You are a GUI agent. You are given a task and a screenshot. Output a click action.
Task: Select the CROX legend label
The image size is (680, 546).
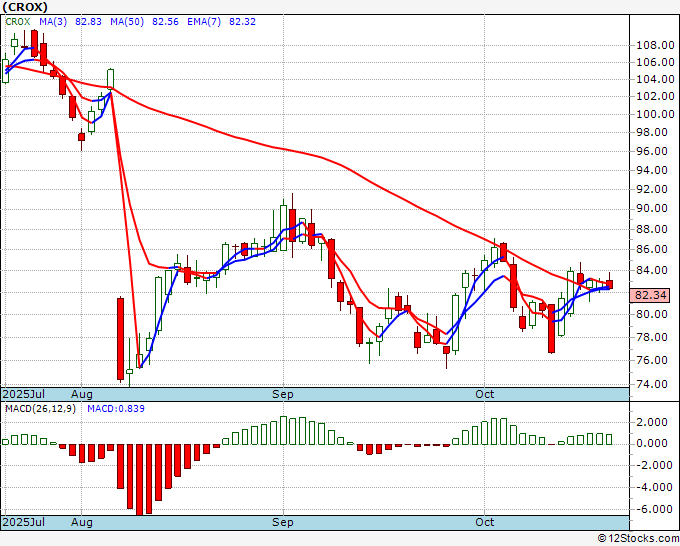(x=18, y=22)
